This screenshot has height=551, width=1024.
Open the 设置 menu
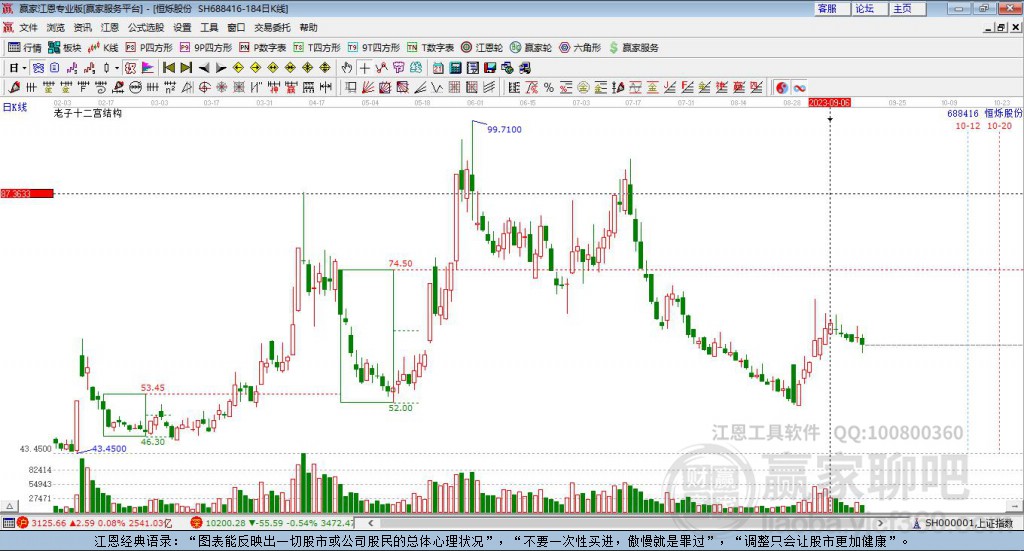point(182,27)
